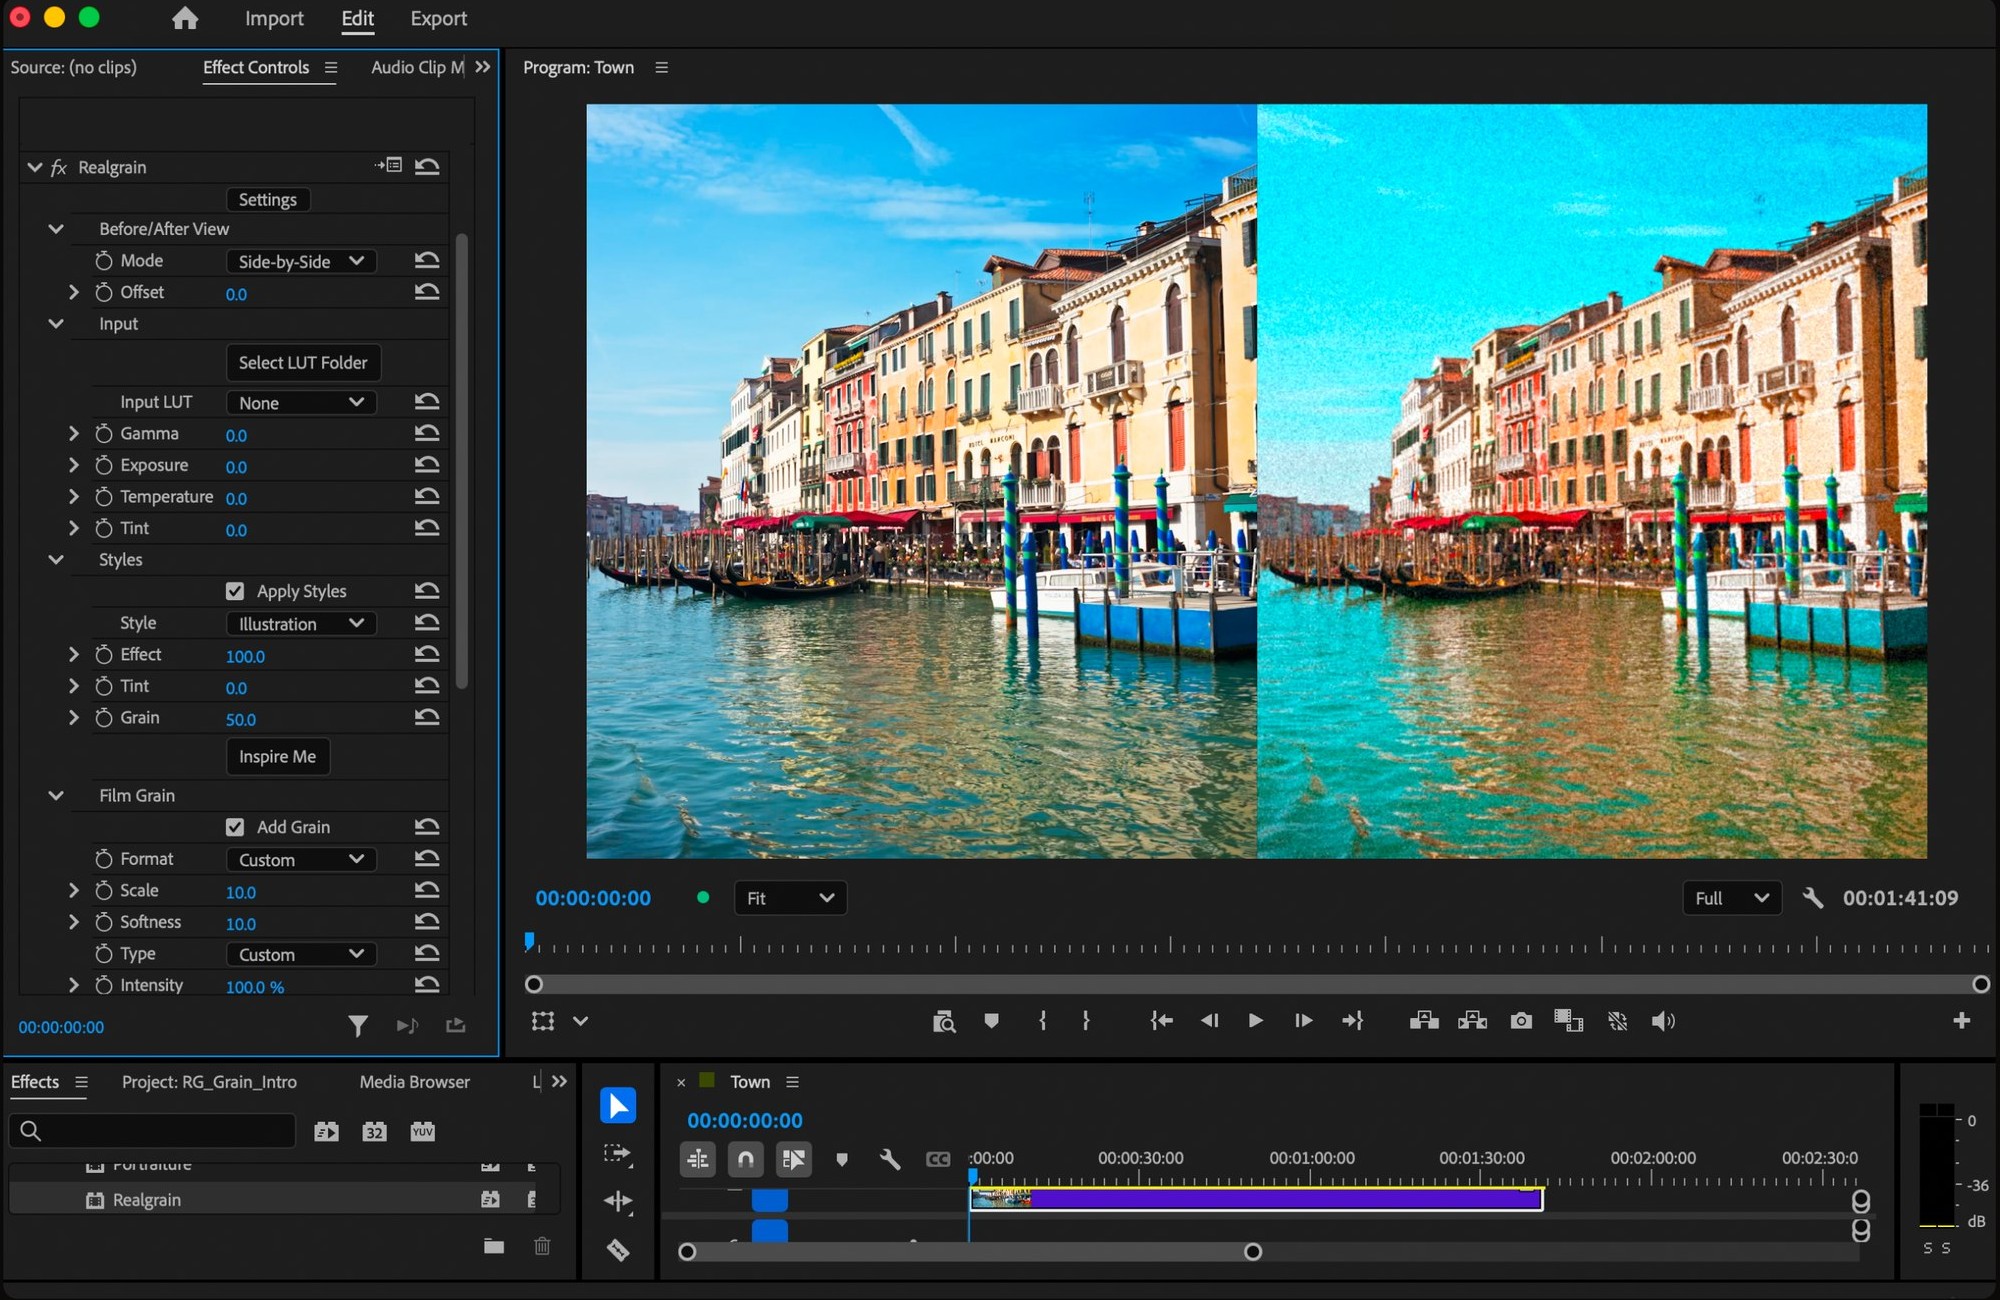This screenshot has width=2000, height=1300.
Task: Reset the Effect amount parameter
Action: [427, 654]
